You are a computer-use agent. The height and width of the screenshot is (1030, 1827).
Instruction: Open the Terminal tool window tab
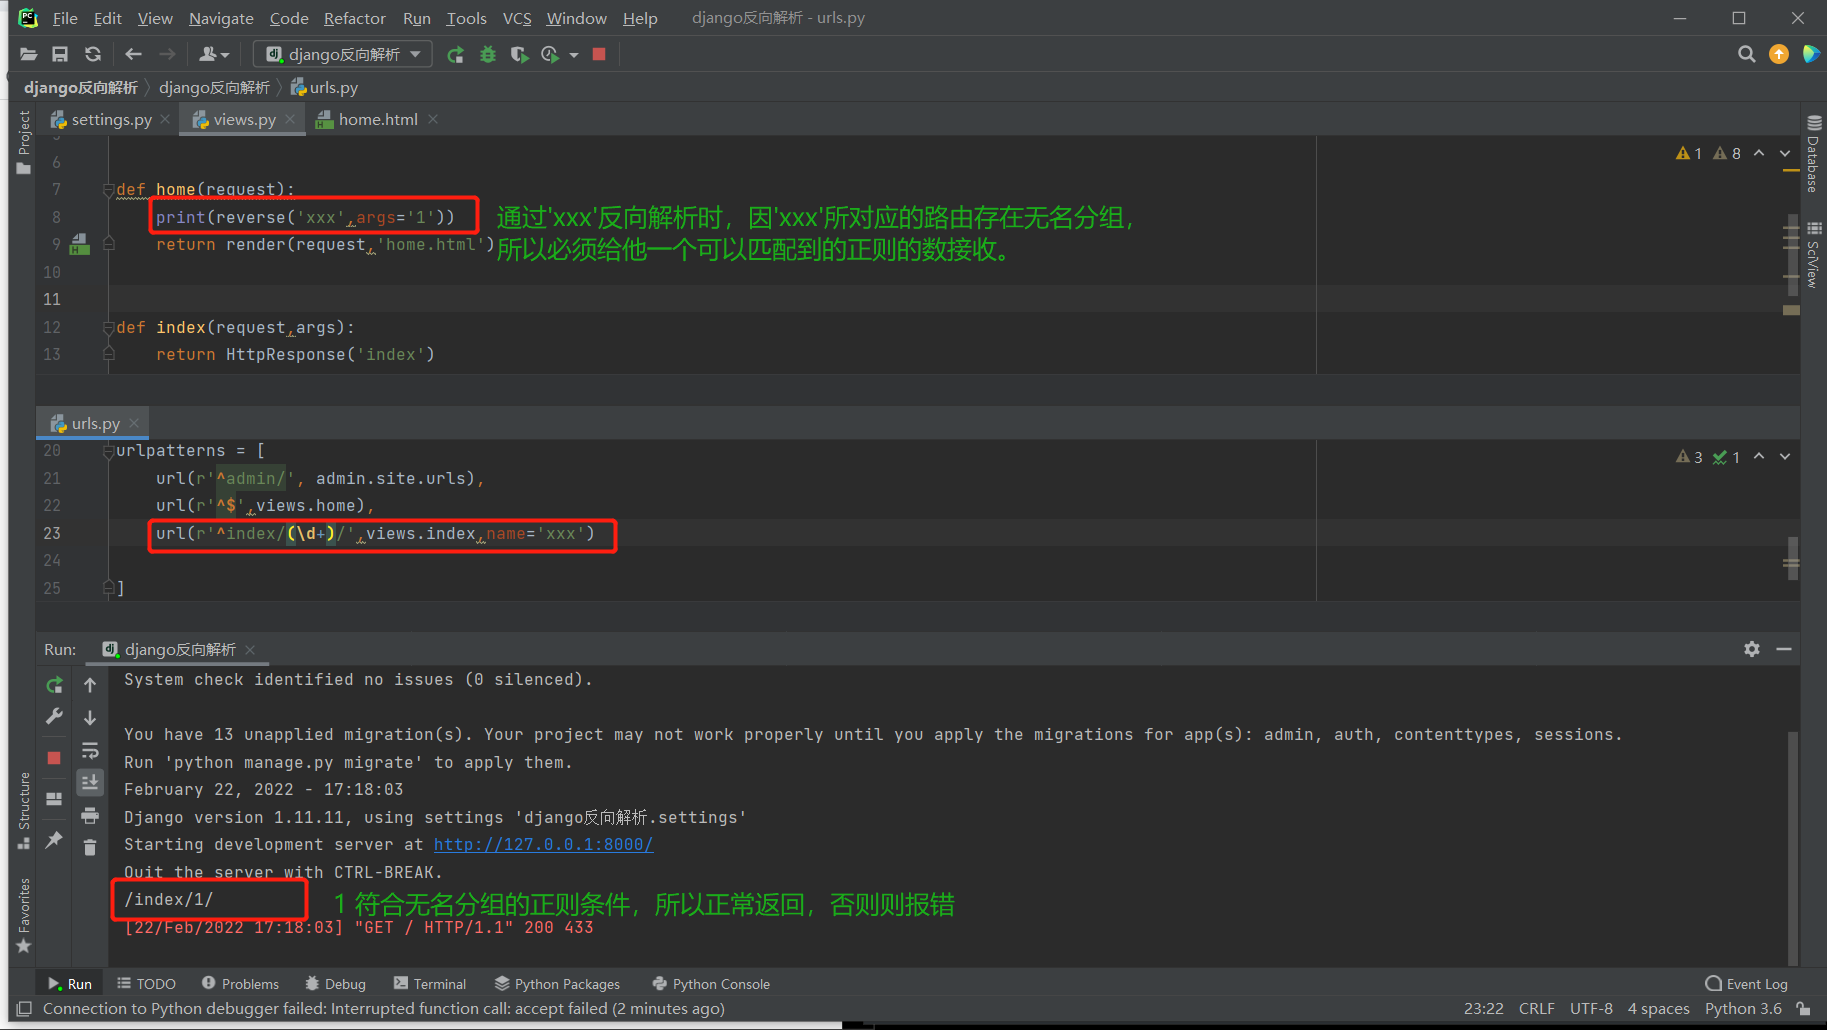point(430,984)
